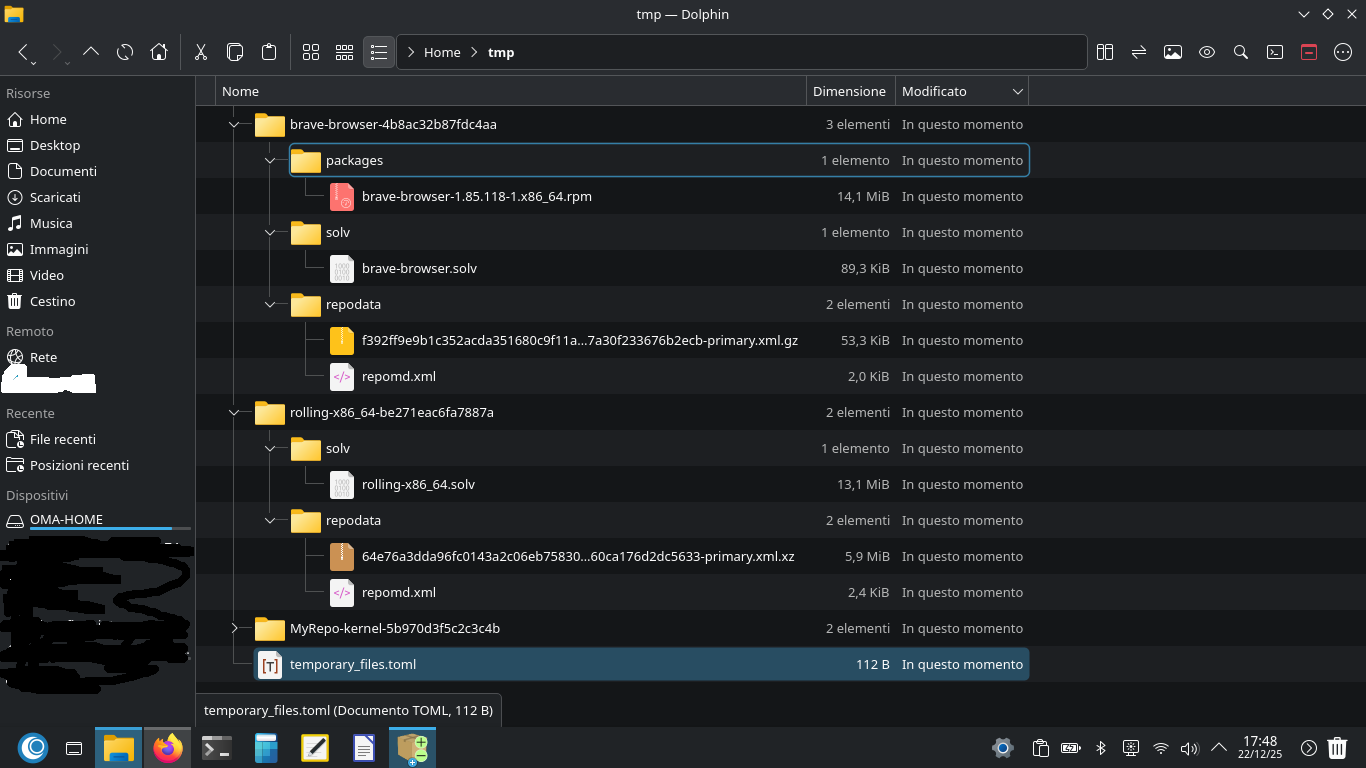Toggle image previews in the toolbar
The width and height of the screenshot is (1366, 768).
point(1173,52)
